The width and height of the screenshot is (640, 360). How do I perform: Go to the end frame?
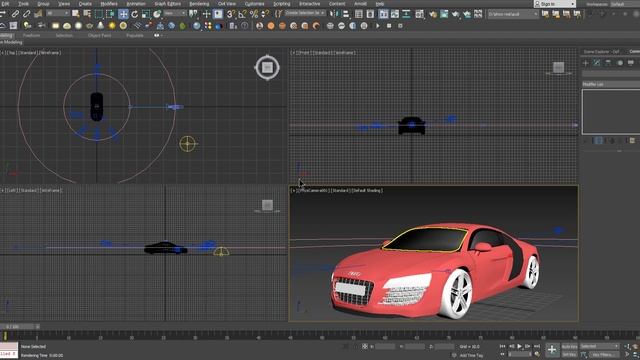pyautogui.click(x=537, y=346)
